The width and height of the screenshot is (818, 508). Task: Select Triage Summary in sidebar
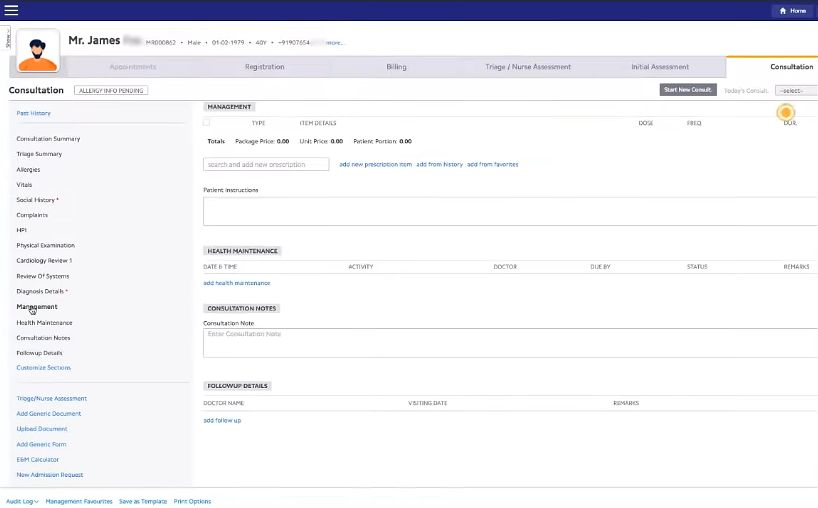click(x=39, y=154)
